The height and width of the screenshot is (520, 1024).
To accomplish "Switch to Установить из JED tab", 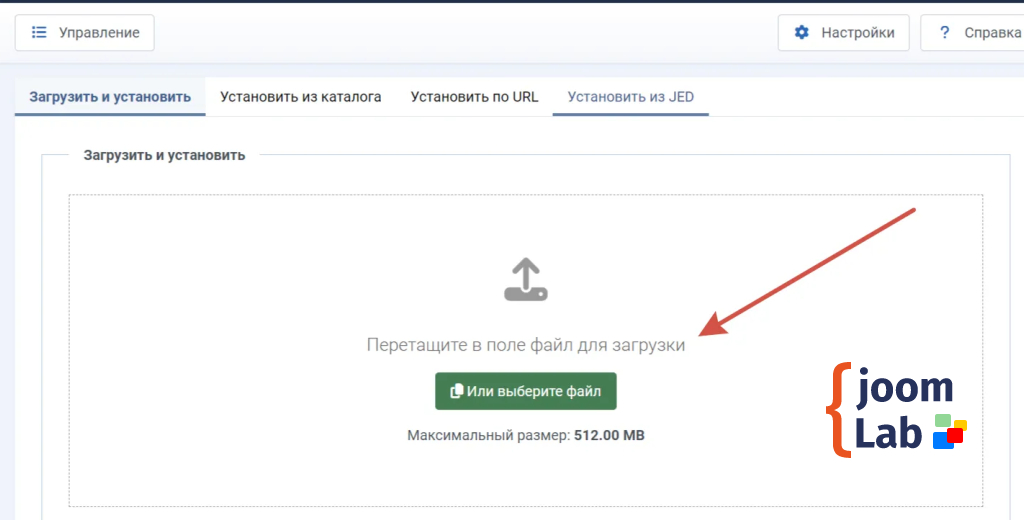I will coord(630,97).
